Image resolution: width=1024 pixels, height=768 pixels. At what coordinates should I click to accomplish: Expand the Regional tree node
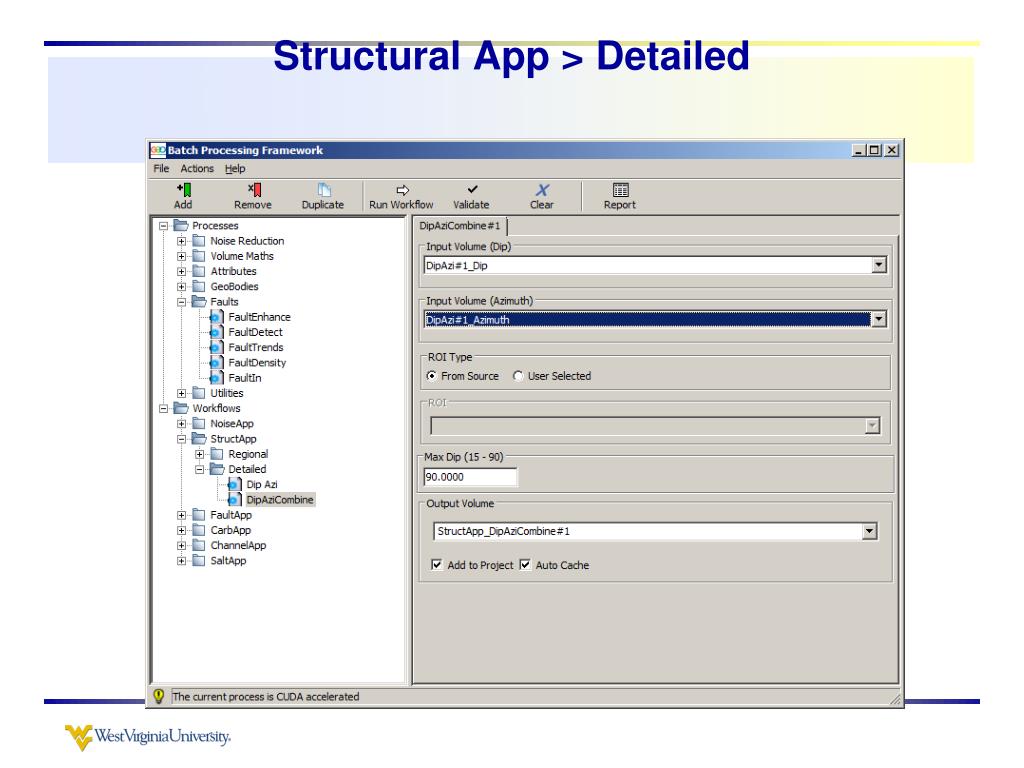click(200, 455)
